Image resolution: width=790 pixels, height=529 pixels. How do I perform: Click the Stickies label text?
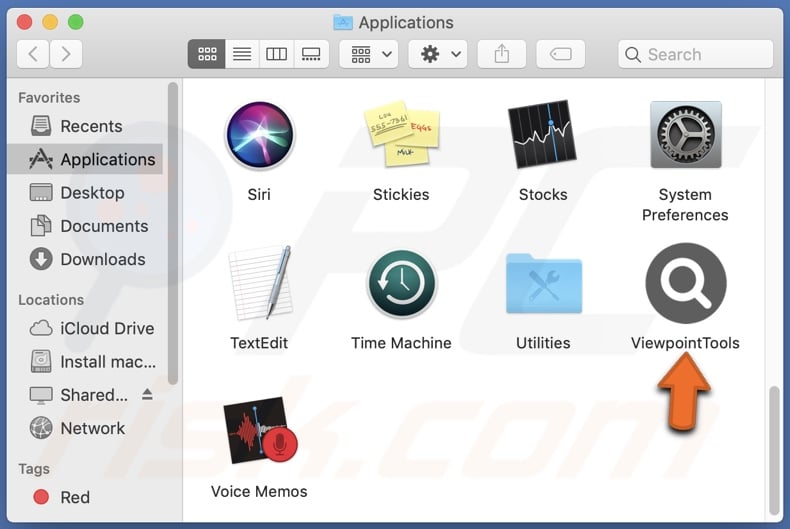401,194
